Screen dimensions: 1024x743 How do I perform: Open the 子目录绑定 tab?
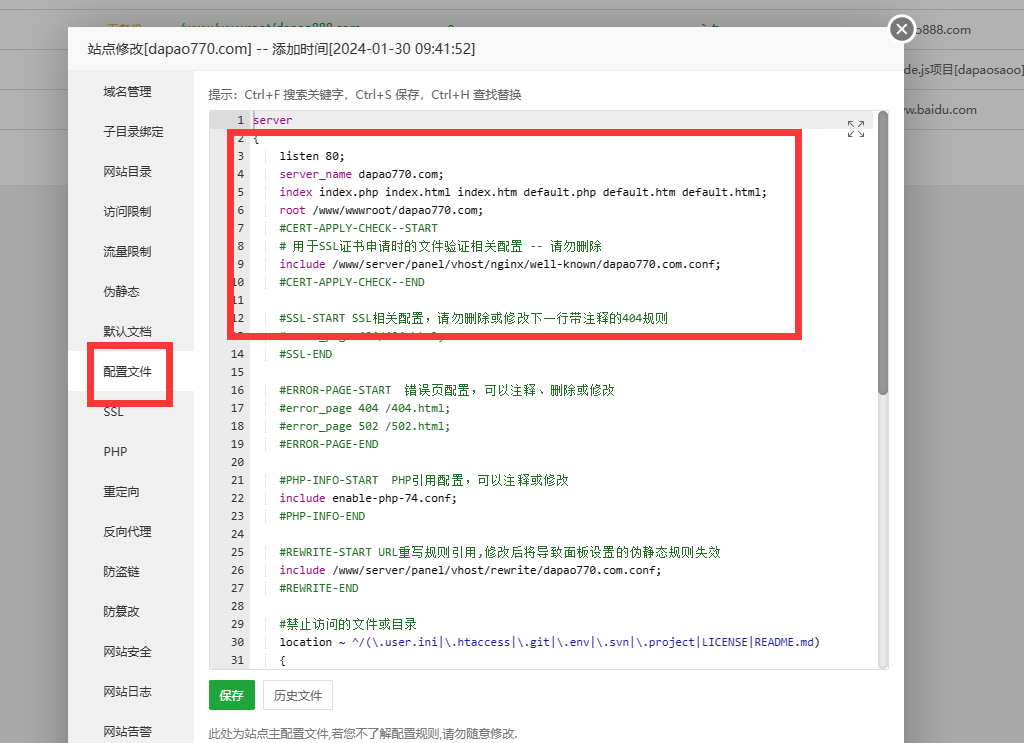(x=133, y=131)
